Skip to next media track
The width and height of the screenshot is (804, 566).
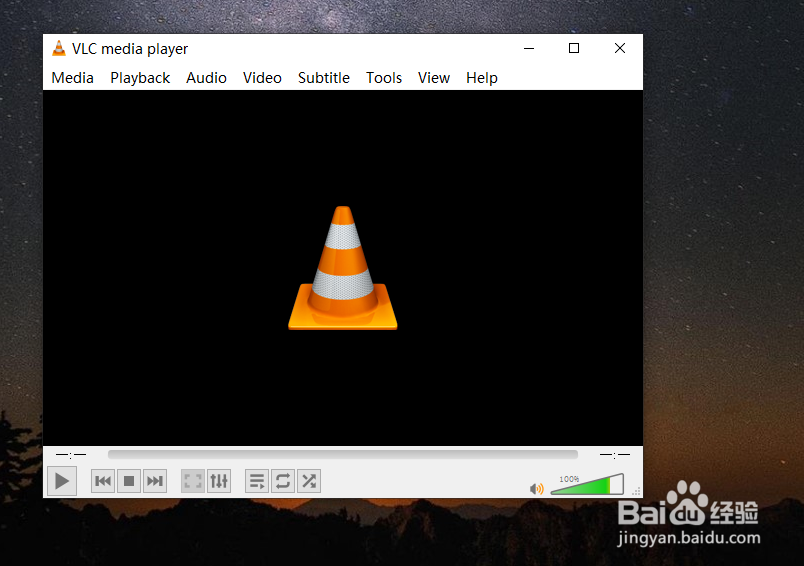click(x=155, y=481)
